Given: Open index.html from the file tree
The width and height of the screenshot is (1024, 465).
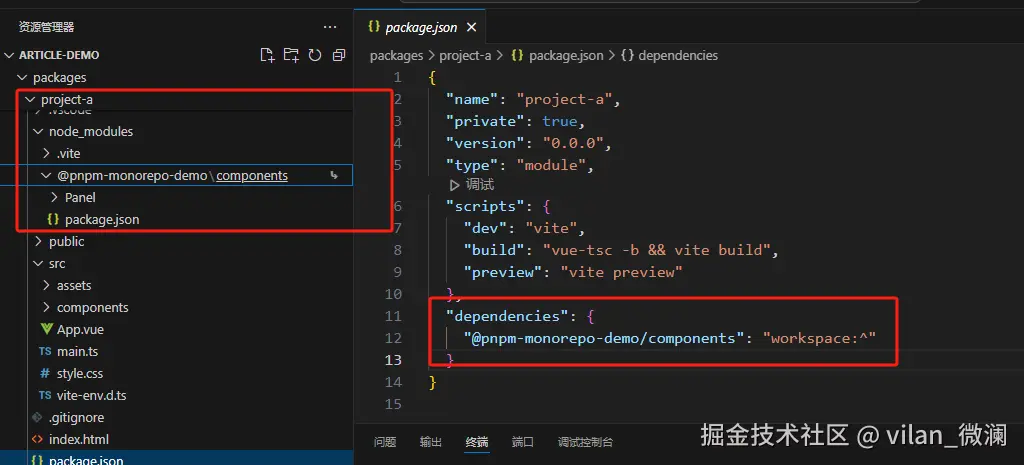Looking at the screenshot, I should 79,440.
